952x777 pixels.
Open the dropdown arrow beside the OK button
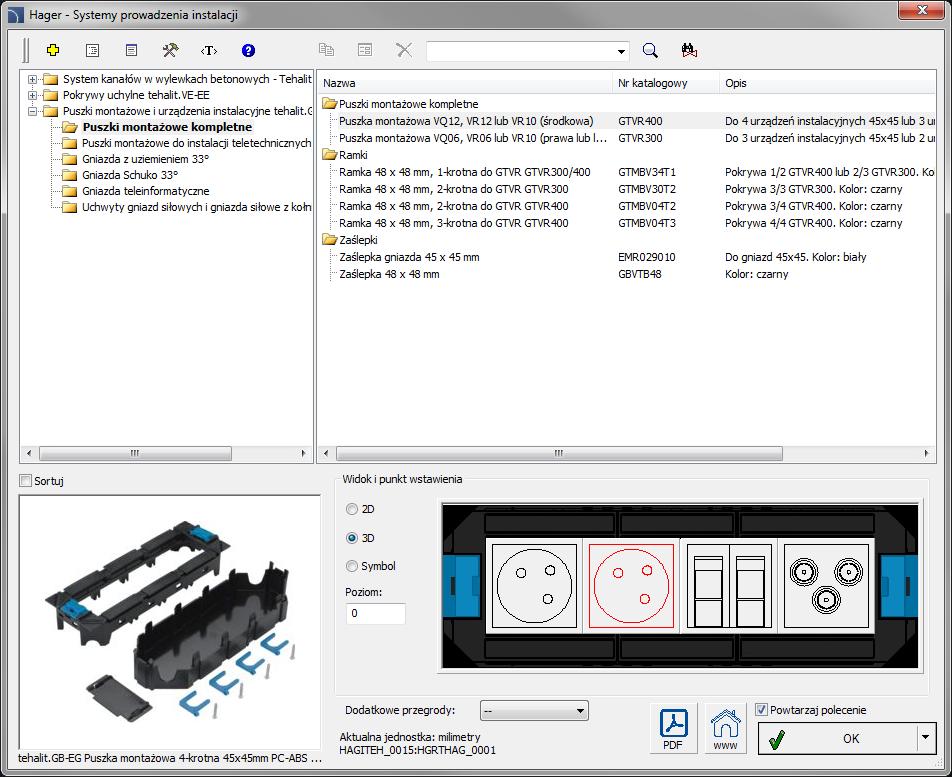click(925, 738)
